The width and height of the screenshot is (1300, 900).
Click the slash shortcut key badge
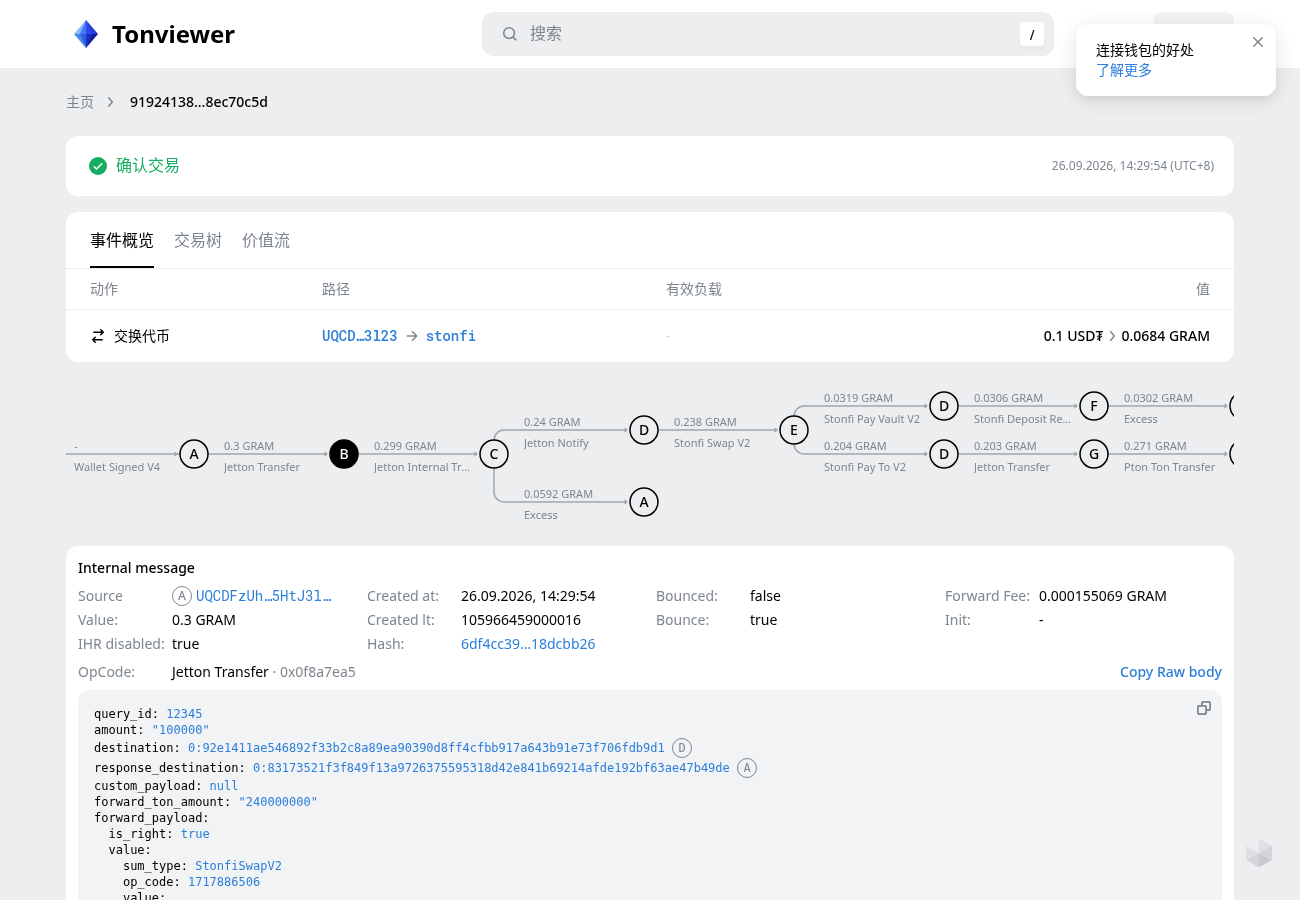[1032, 34]
